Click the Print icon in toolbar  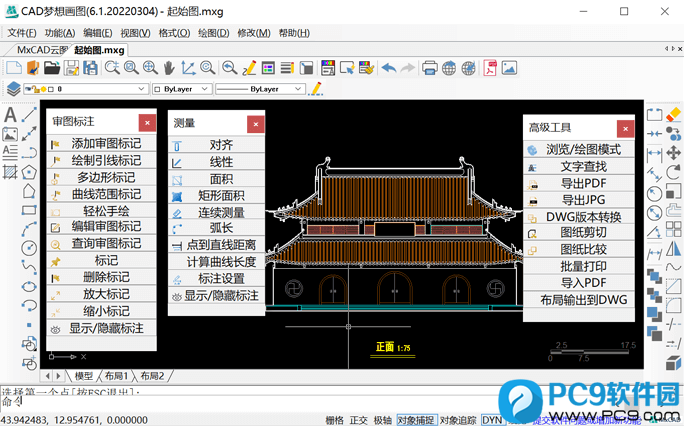click(429, 68)
